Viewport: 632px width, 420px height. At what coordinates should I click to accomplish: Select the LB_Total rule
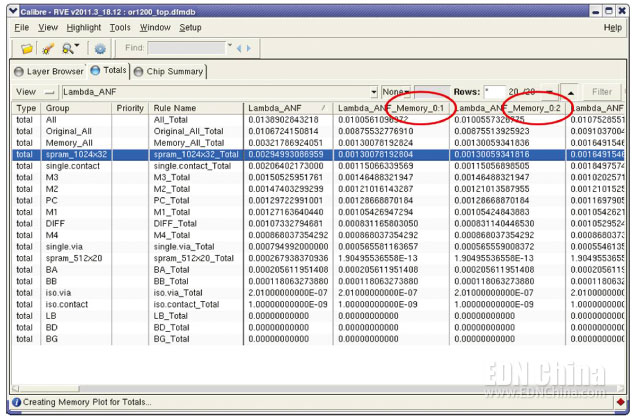(x=170, y=316)
